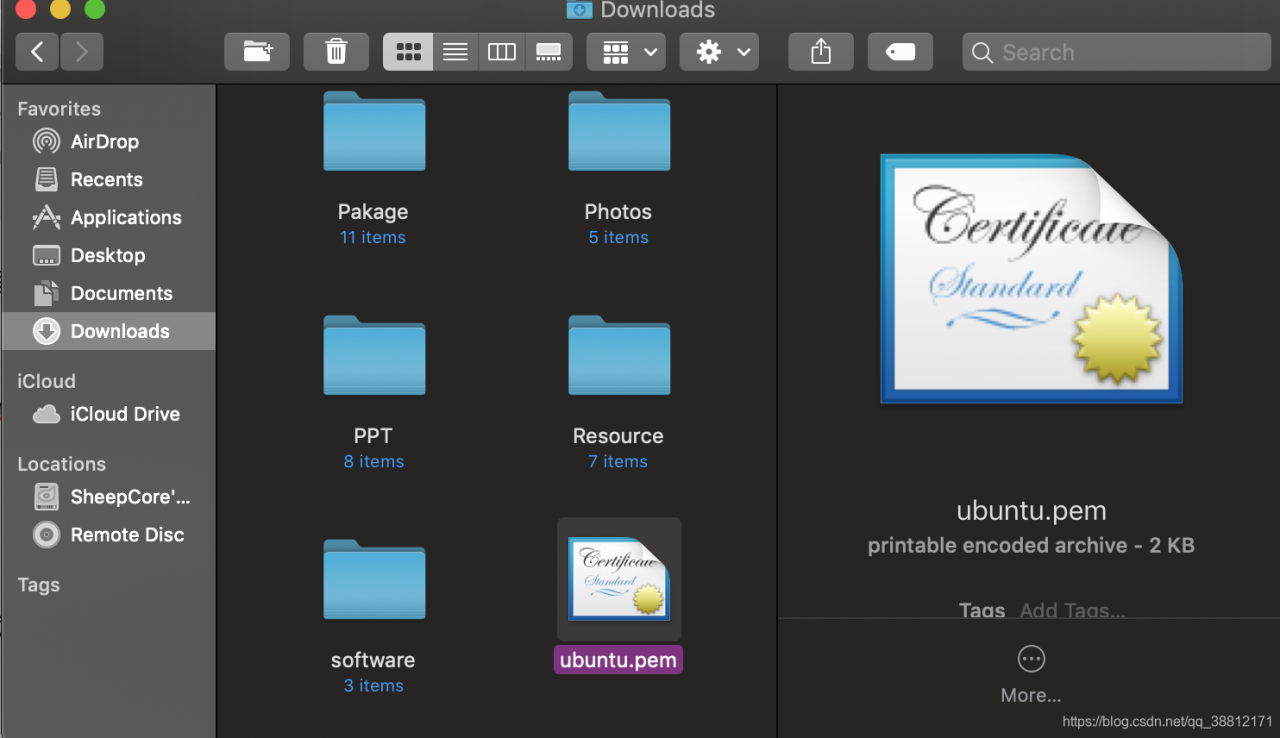This screenshot has width=1280, height=738.
Task: Click the trash delete icon in toolbar
Action: [x=336, y=52]
